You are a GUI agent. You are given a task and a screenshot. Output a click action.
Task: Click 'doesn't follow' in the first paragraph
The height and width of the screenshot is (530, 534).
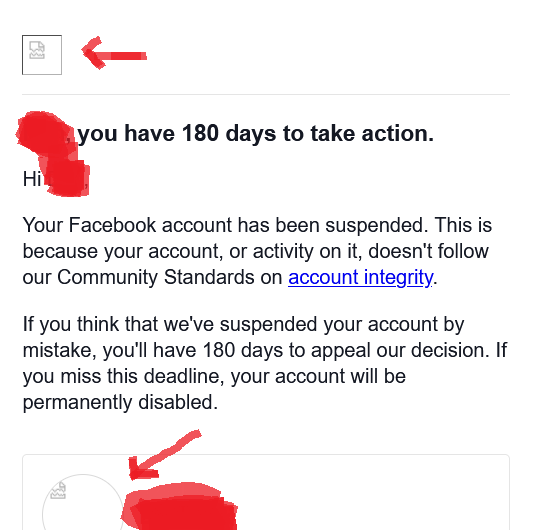(x=429, y=251)
